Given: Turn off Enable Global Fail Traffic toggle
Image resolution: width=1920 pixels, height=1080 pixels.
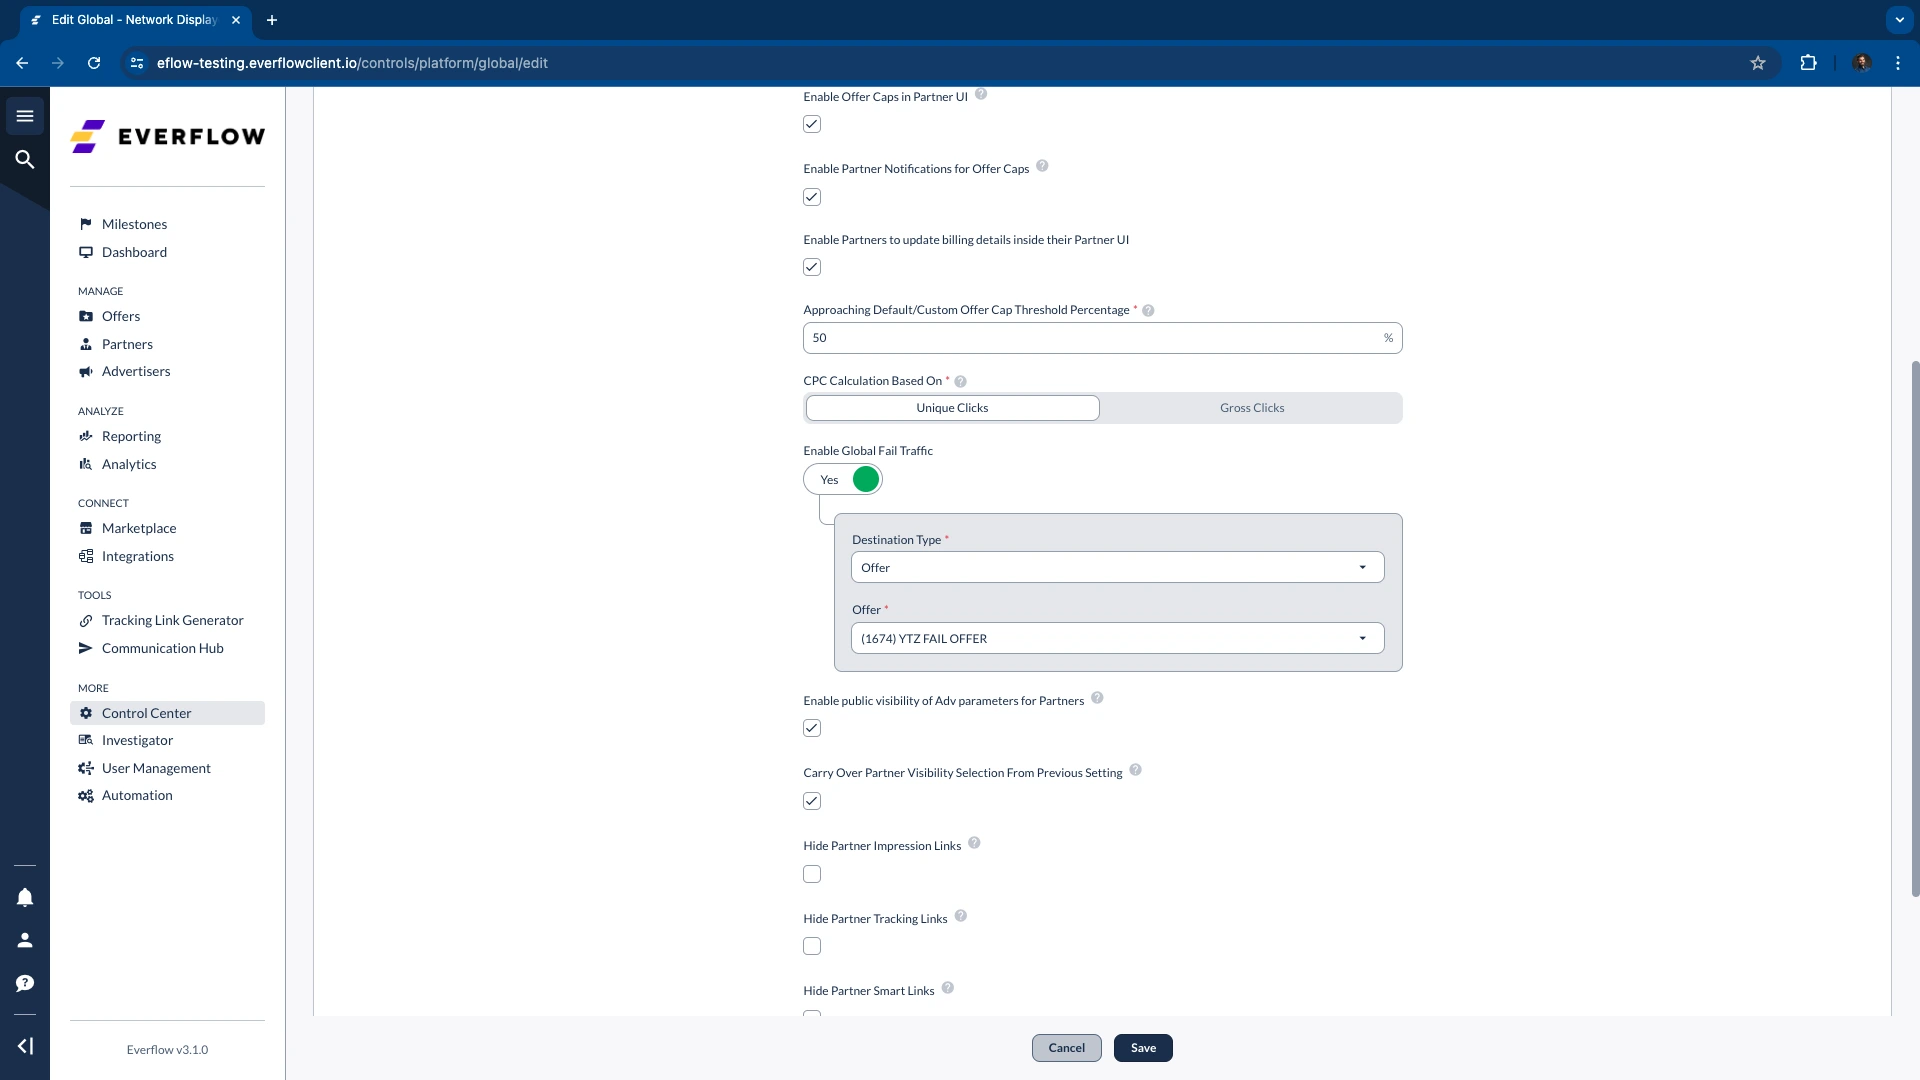Looking at the screenshot, I should pos(843,480).
